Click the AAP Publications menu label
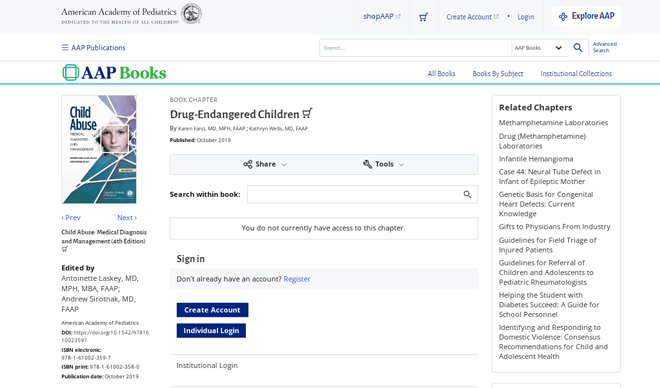Image resolution: width=660 pixels, height=388 pixels. tap(98, 48)
